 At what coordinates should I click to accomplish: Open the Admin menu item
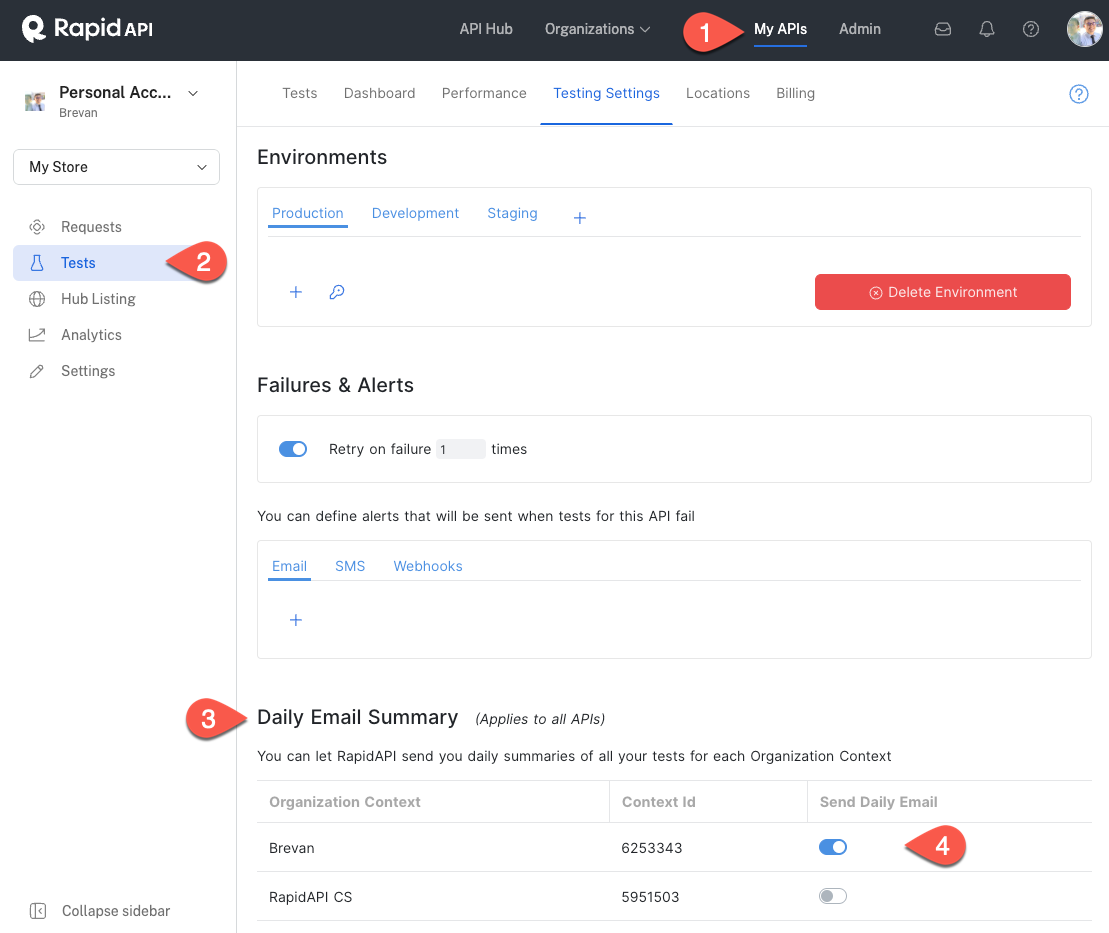(859, 29)
